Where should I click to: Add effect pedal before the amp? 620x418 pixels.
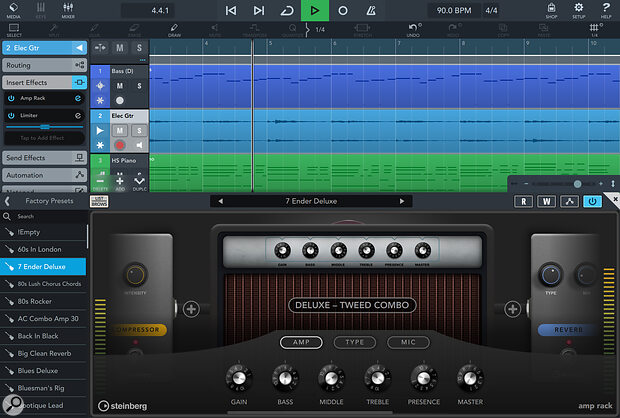pos(191,309)
